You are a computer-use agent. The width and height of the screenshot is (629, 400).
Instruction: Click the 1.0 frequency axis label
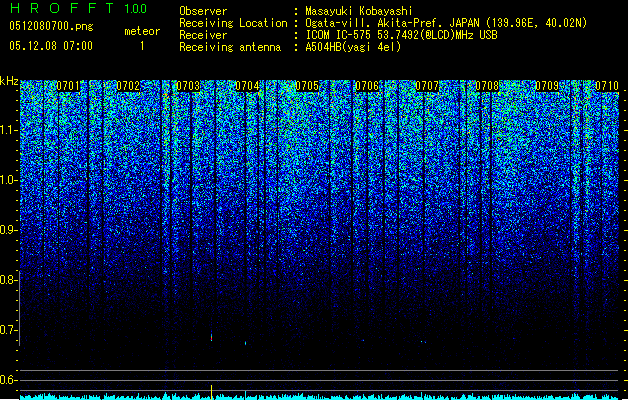click(x=8, y=180)
